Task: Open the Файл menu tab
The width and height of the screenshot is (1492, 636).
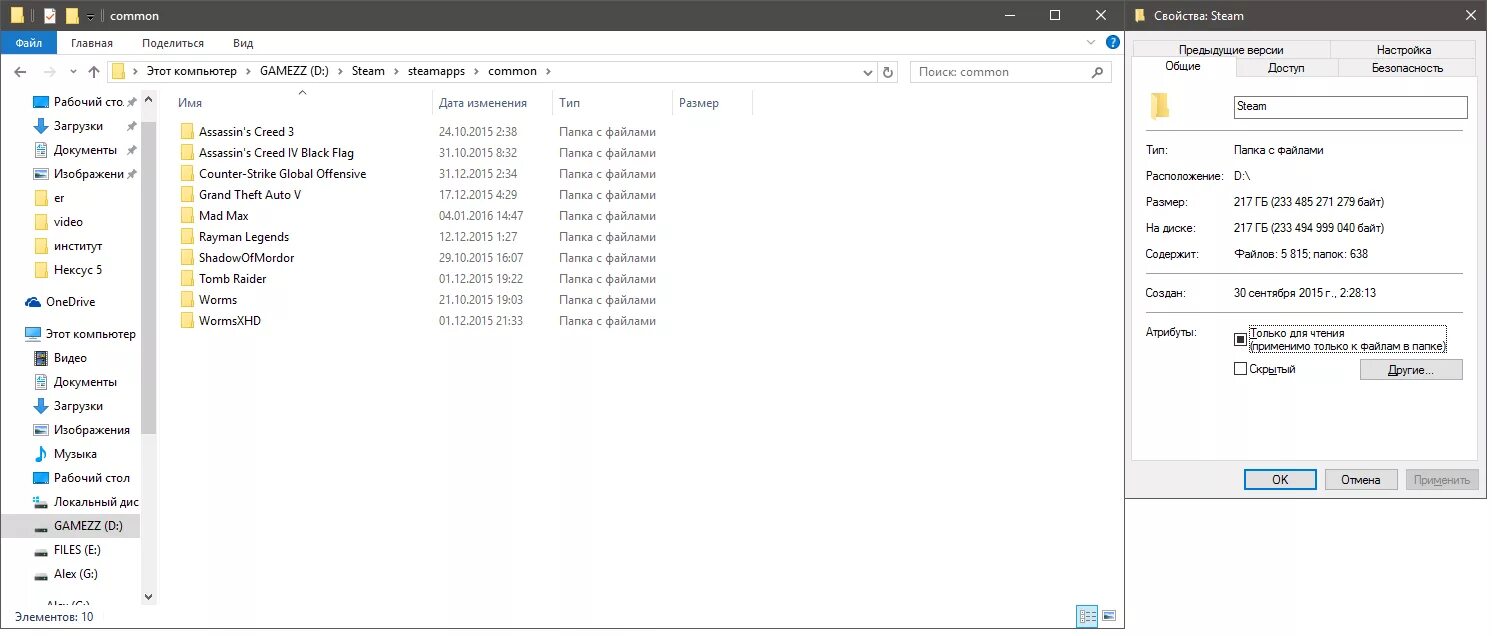Action: coord(29,43)
